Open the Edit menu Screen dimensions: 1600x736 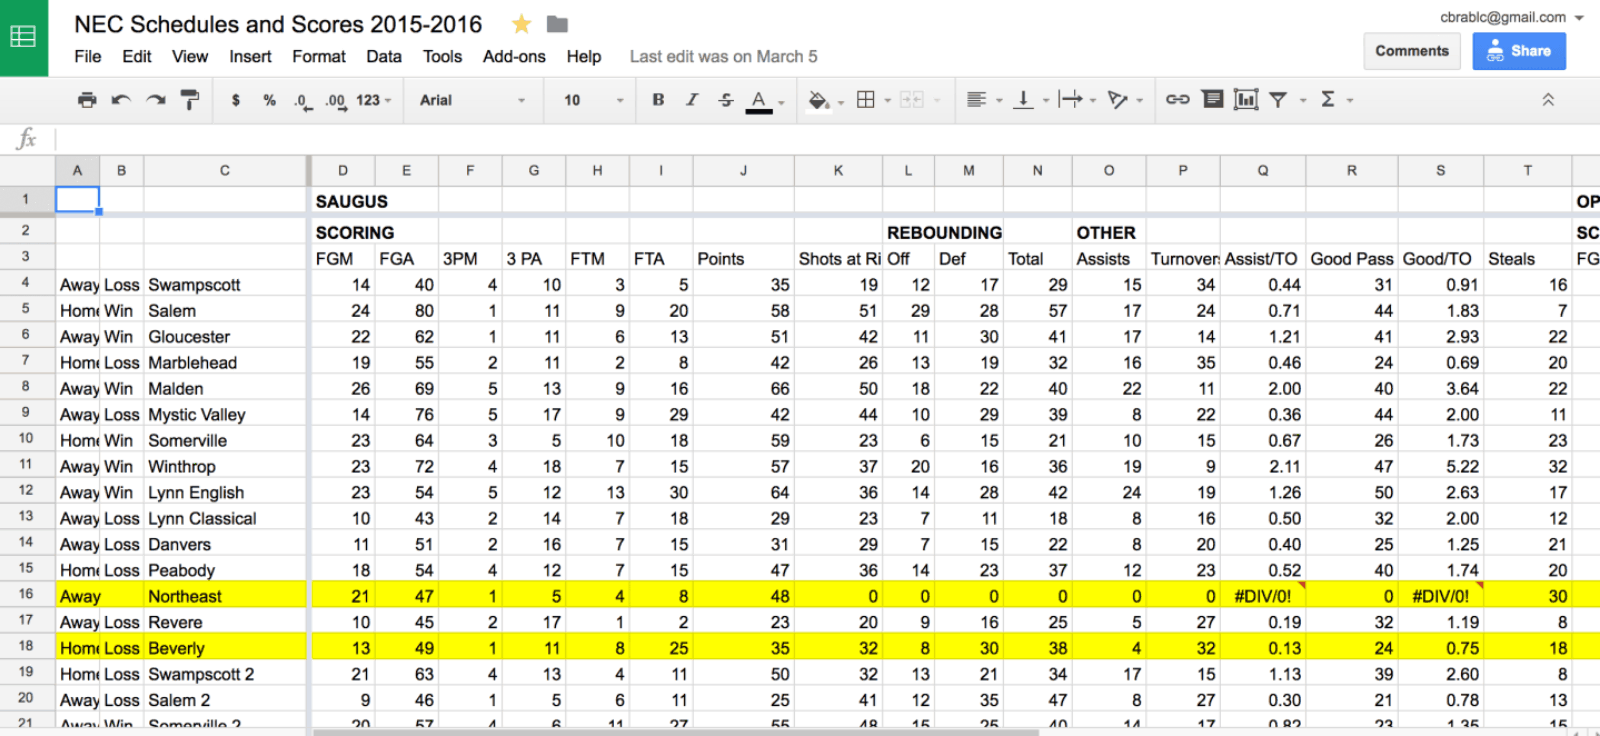click(137, 57)
